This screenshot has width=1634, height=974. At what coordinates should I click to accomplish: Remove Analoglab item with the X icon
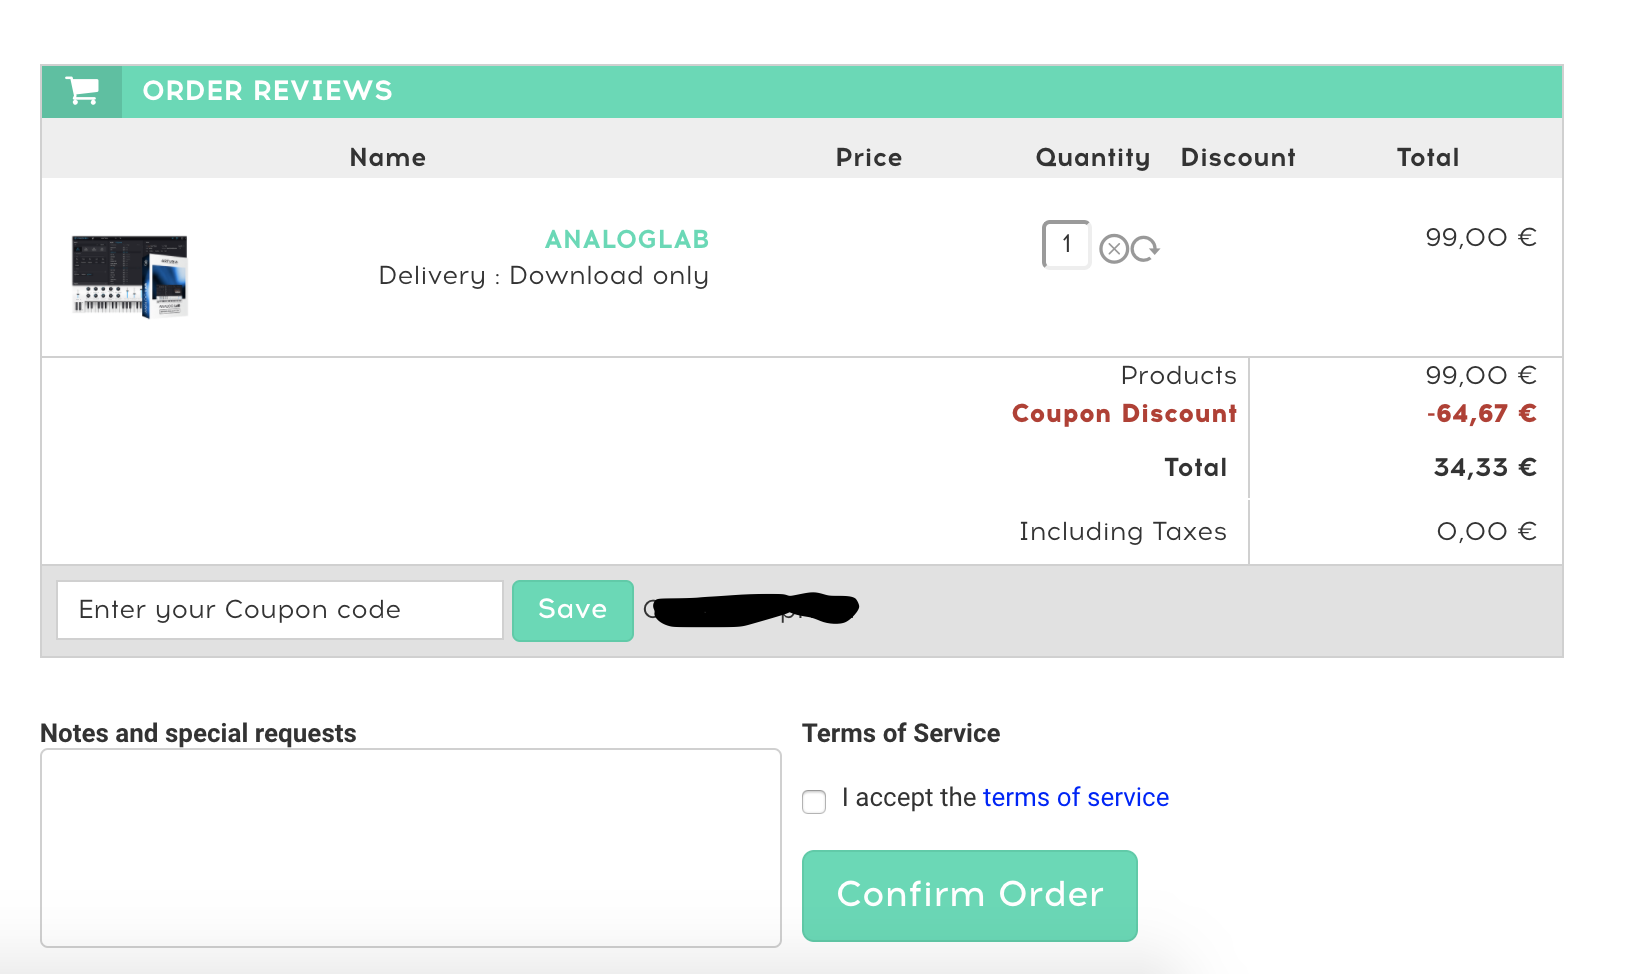coord(1113,248)
